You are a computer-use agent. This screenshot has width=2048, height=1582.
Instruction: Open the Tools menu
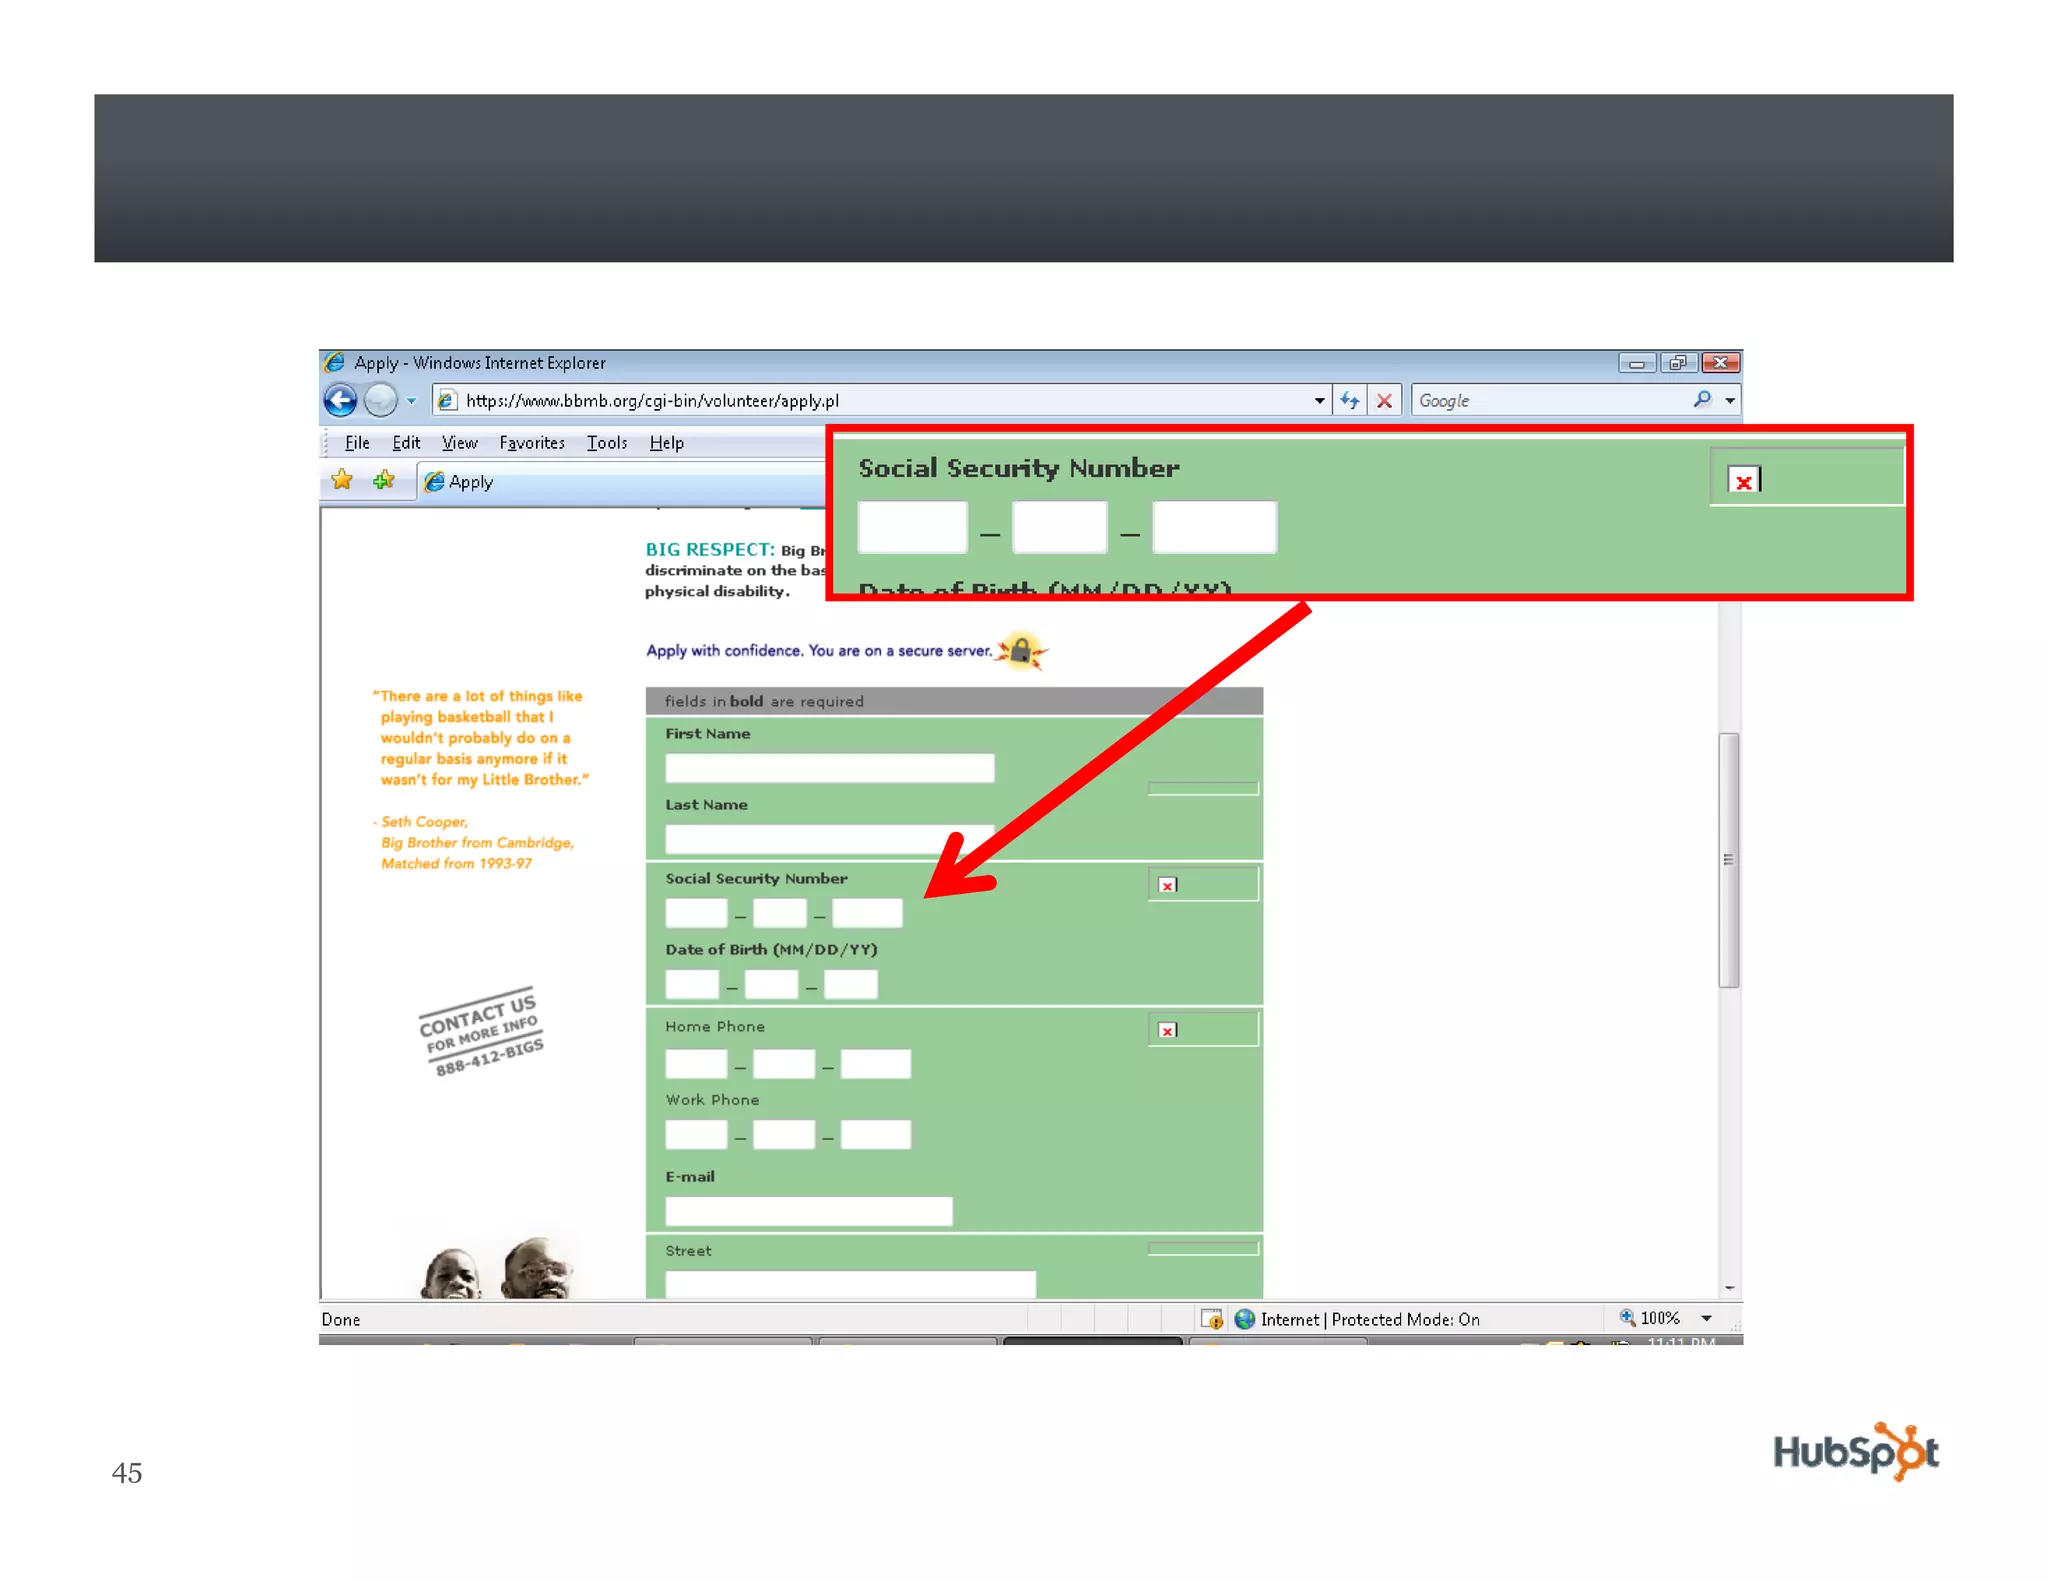[606, 442]
